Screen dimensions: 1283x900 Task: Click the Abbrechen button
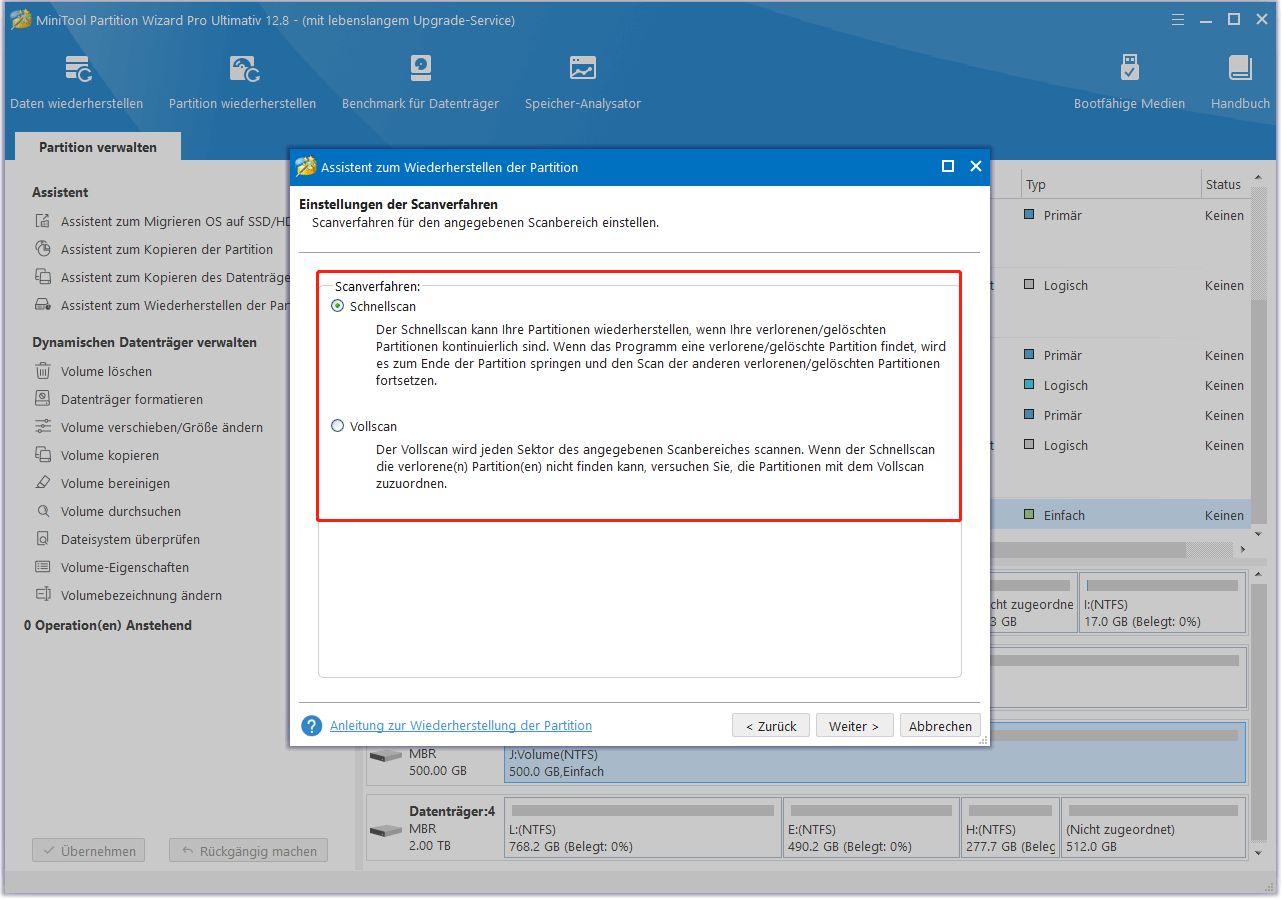pyautogui.click(x=940, y=726)
